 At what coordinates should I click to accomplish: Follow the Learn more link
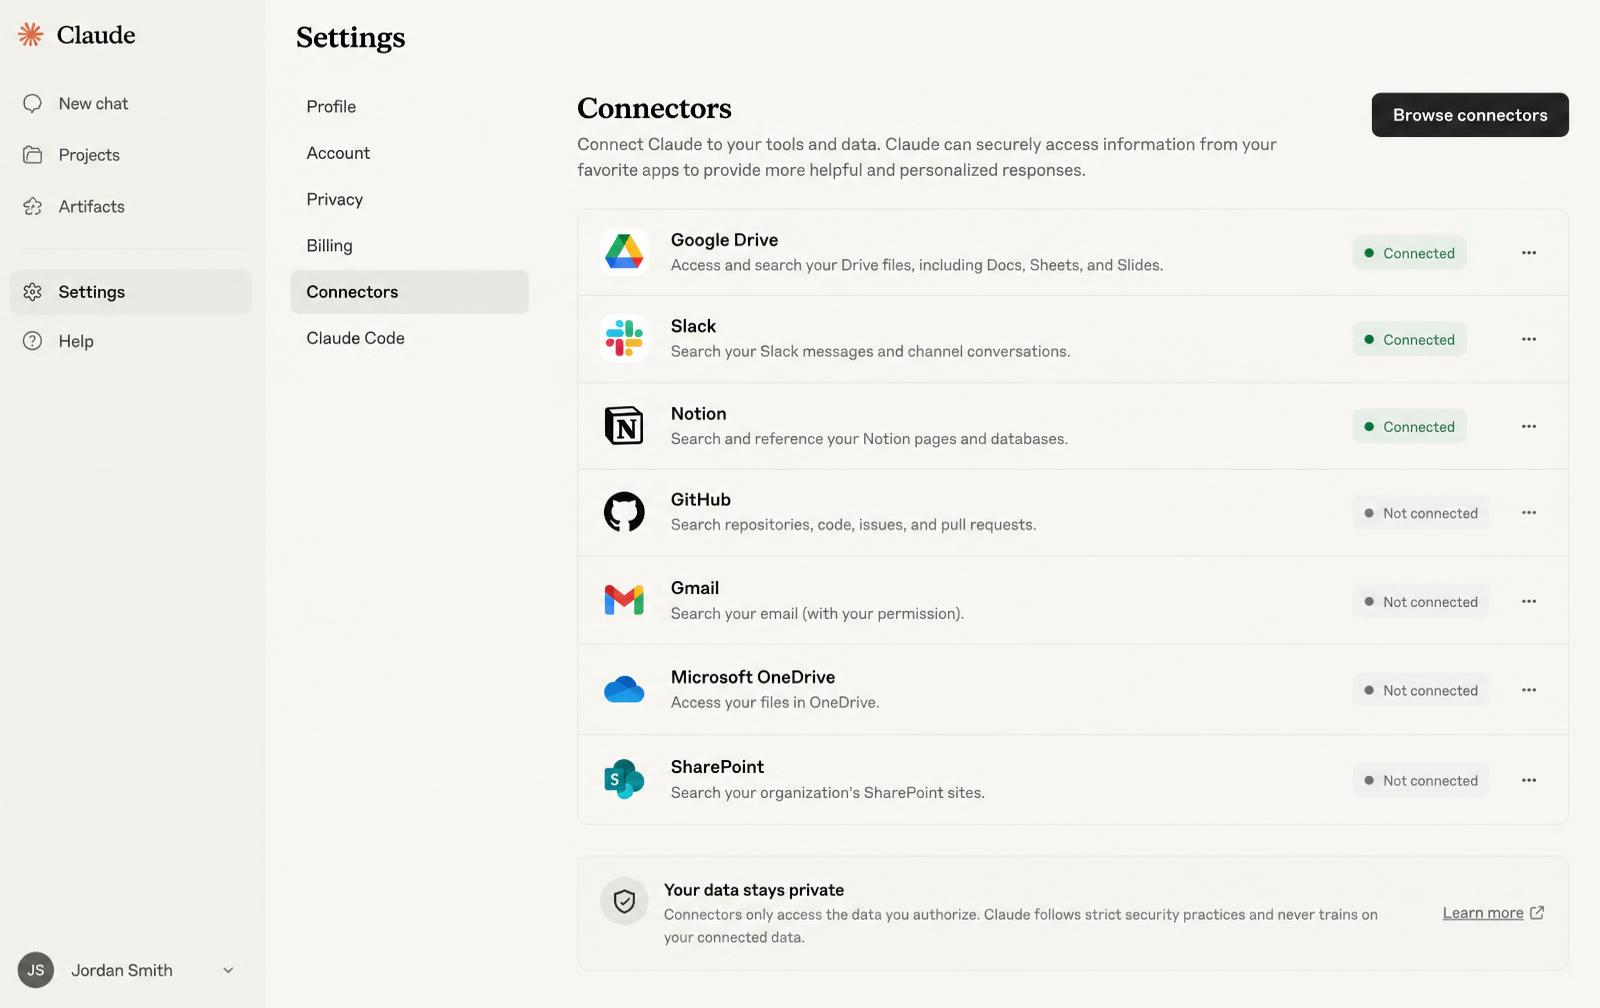[1483, 913]
